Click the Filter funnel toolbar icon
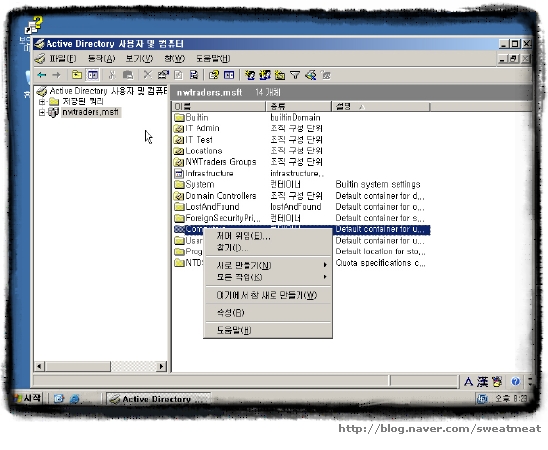This screenshot has width=548, height=450. pos(295,75)
